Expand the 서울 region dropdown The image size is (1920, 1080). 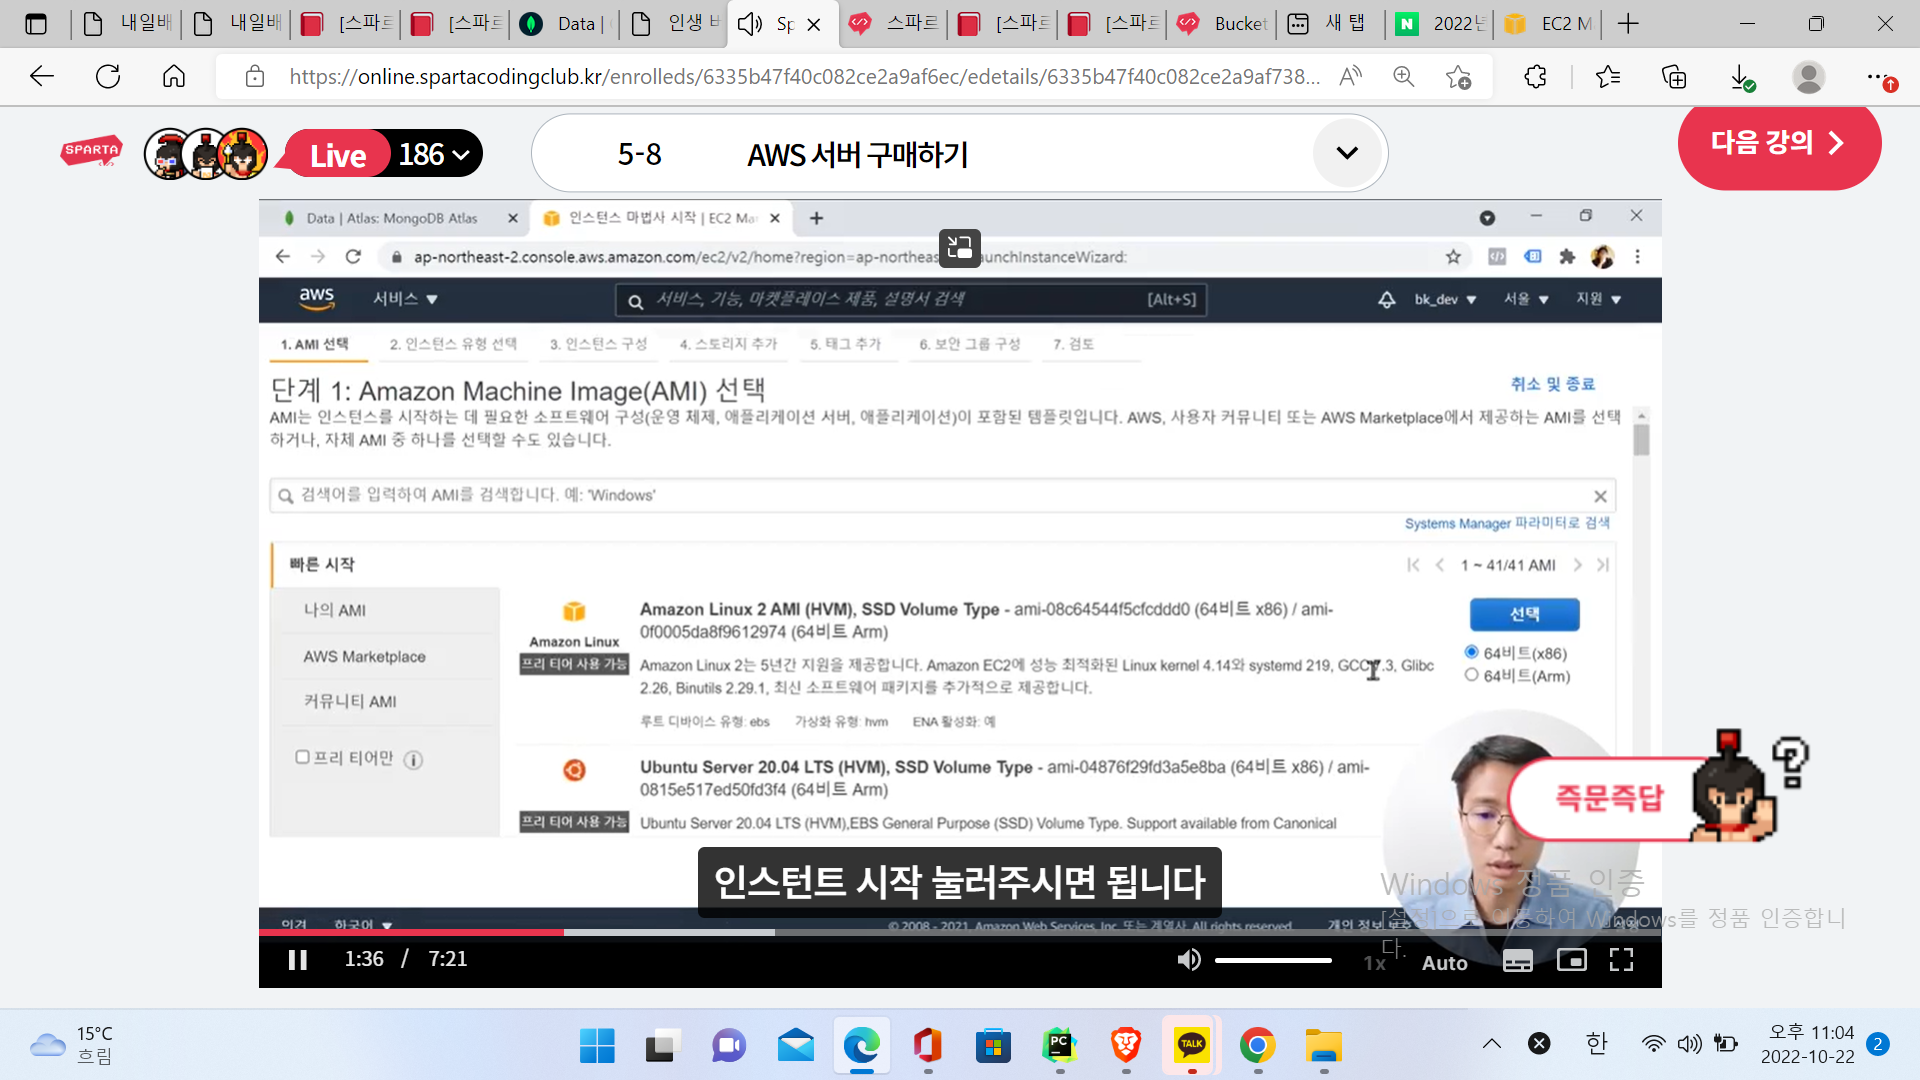point(1526,299)
